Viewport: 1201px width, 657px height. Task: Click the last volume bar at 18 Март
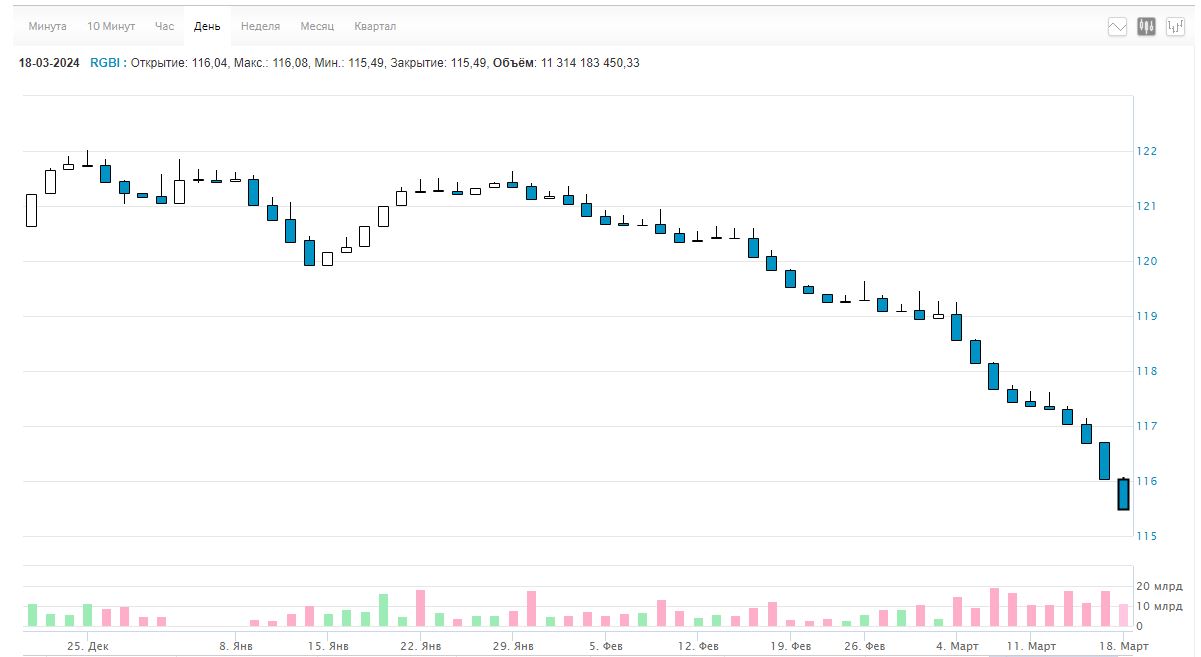point(1123,615)
